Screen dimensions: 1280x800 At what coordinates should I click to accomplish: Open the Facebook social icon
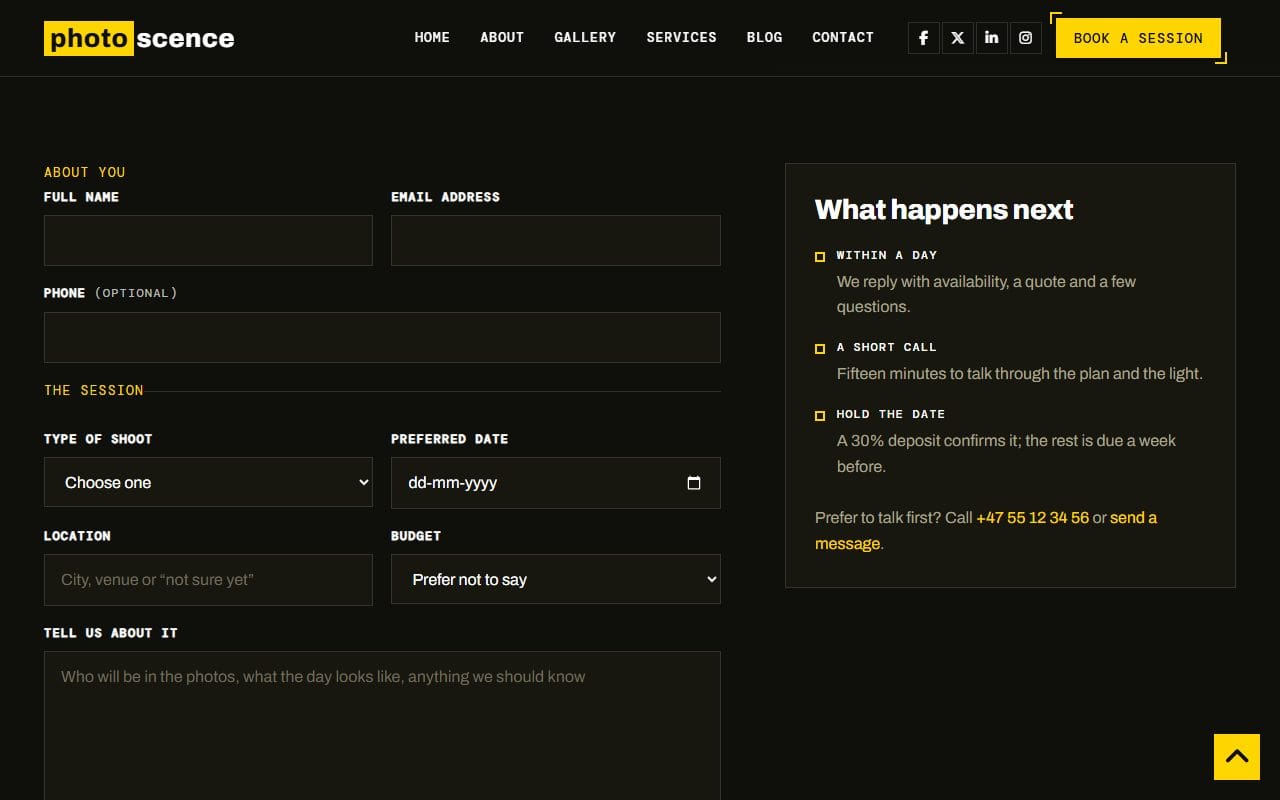[x=923, y=38]
